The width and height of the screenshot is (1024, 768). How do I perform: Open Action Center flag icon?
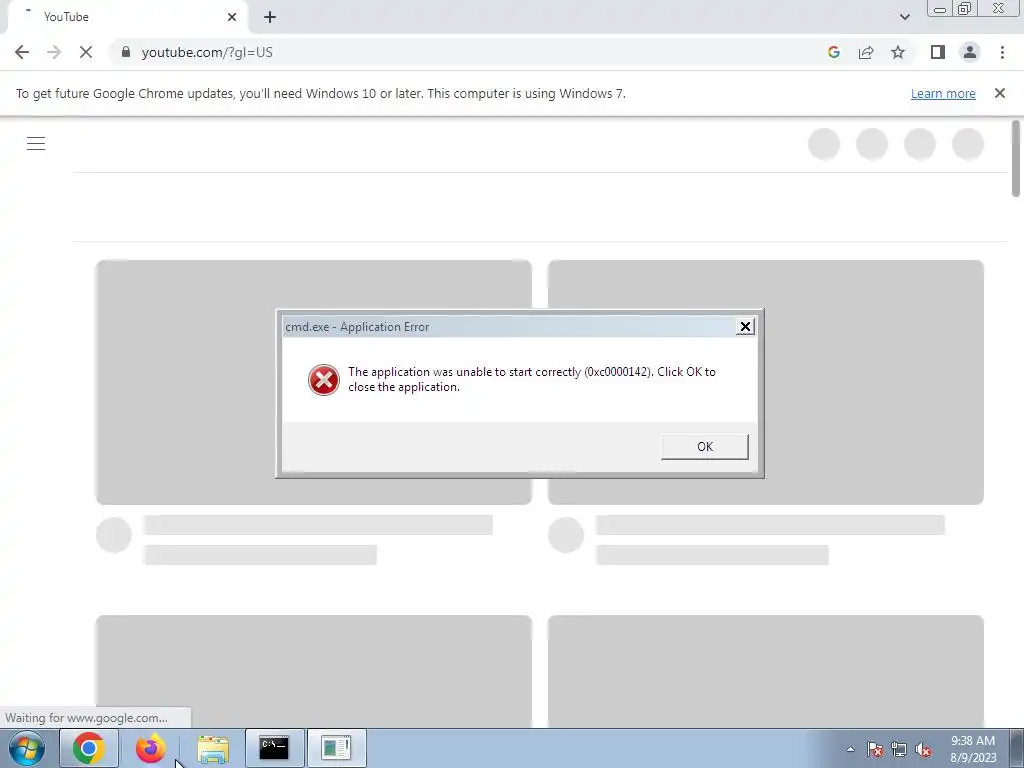click(x=875, y=749)
